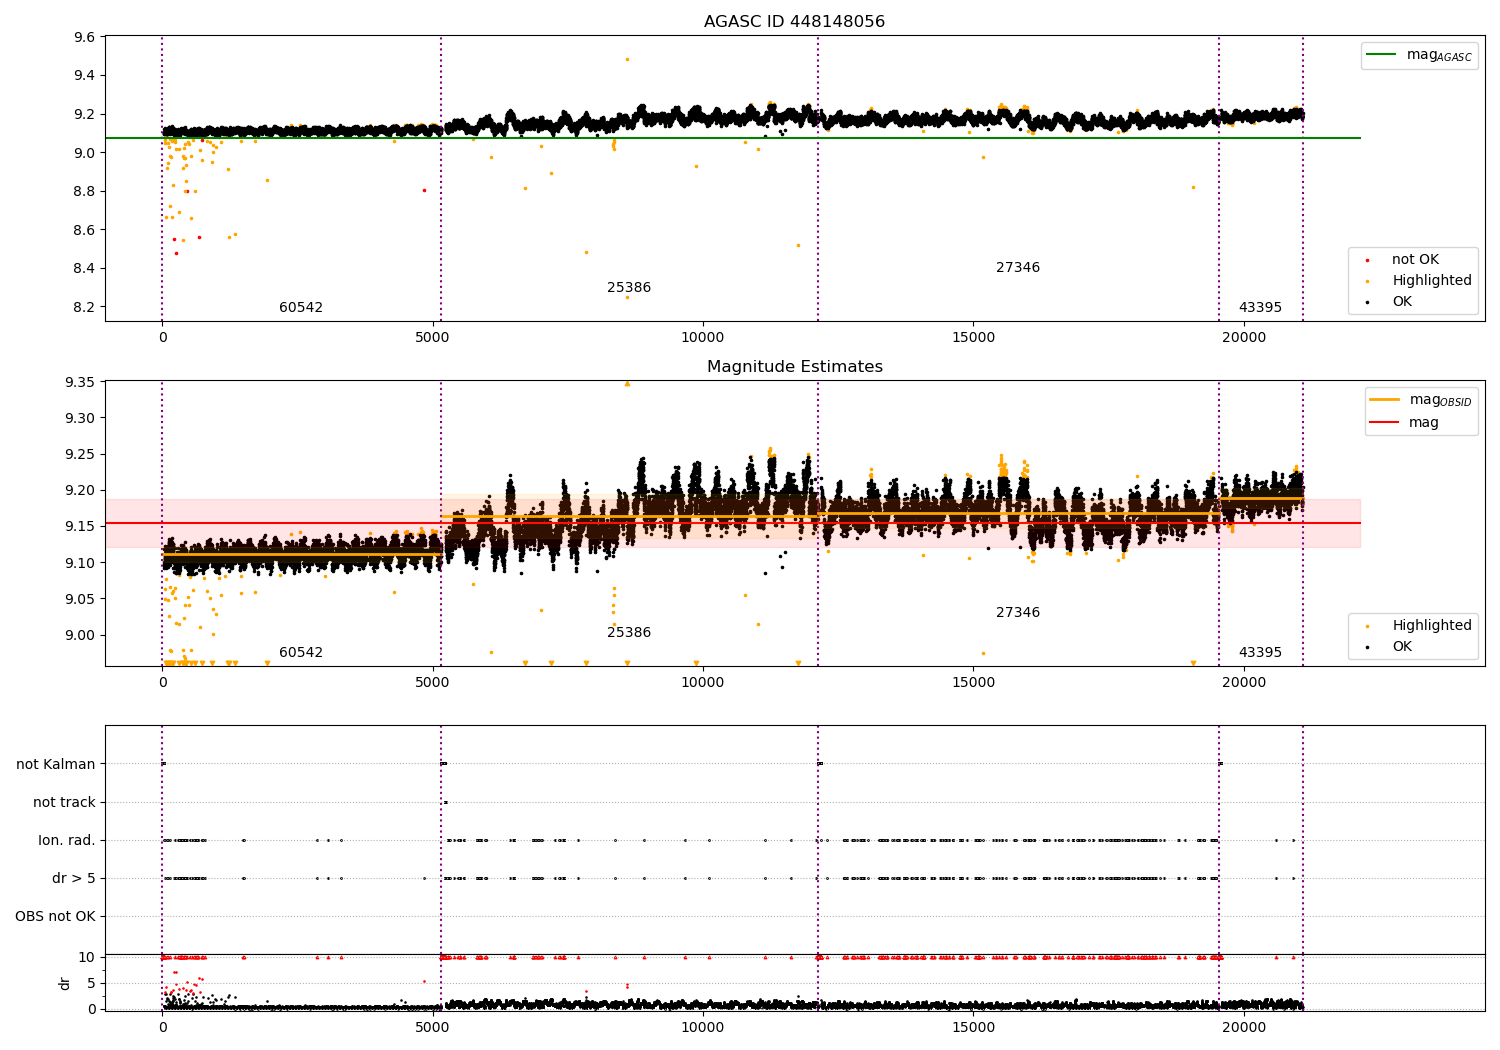Select the mag OBSID legend label
1500x1050 pixels.
[x=1440, y=401]
